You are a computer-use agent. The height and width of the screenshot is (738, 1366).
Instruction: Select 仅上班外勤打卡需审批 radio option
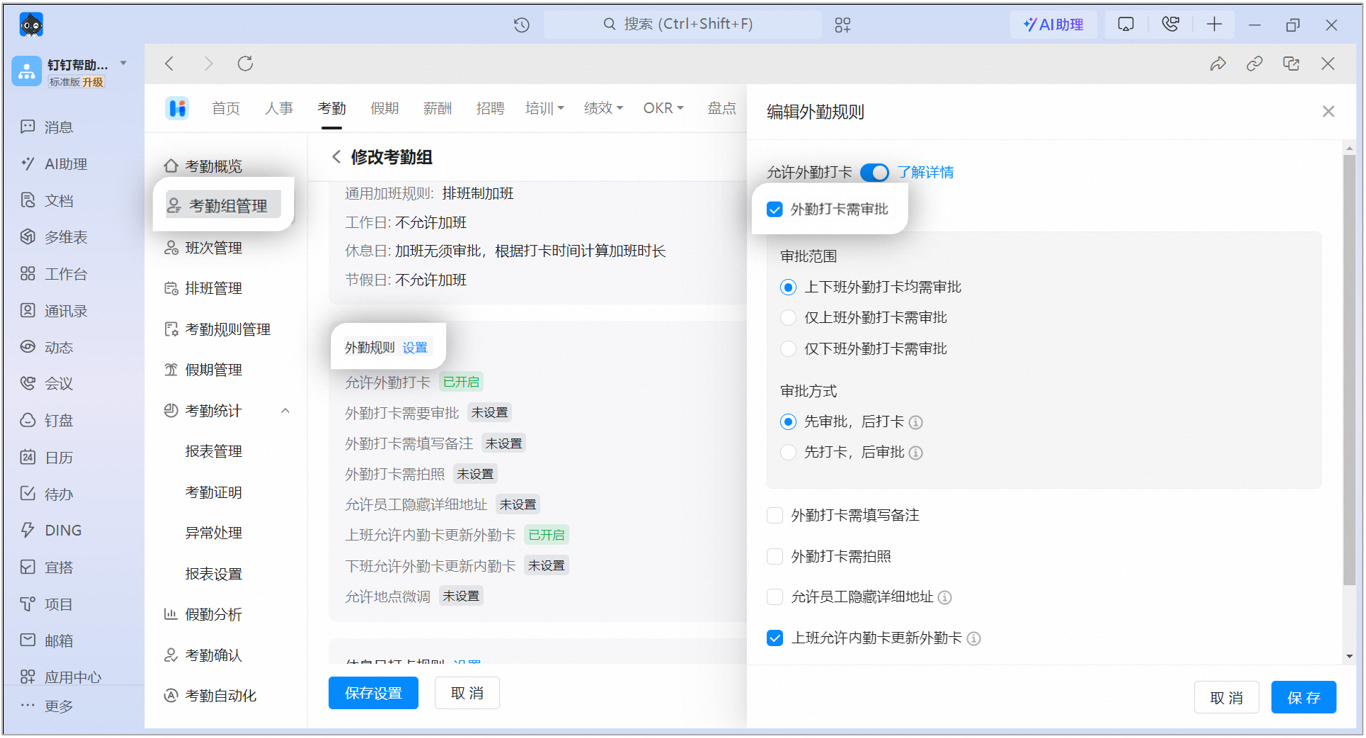tap(788, 318)
